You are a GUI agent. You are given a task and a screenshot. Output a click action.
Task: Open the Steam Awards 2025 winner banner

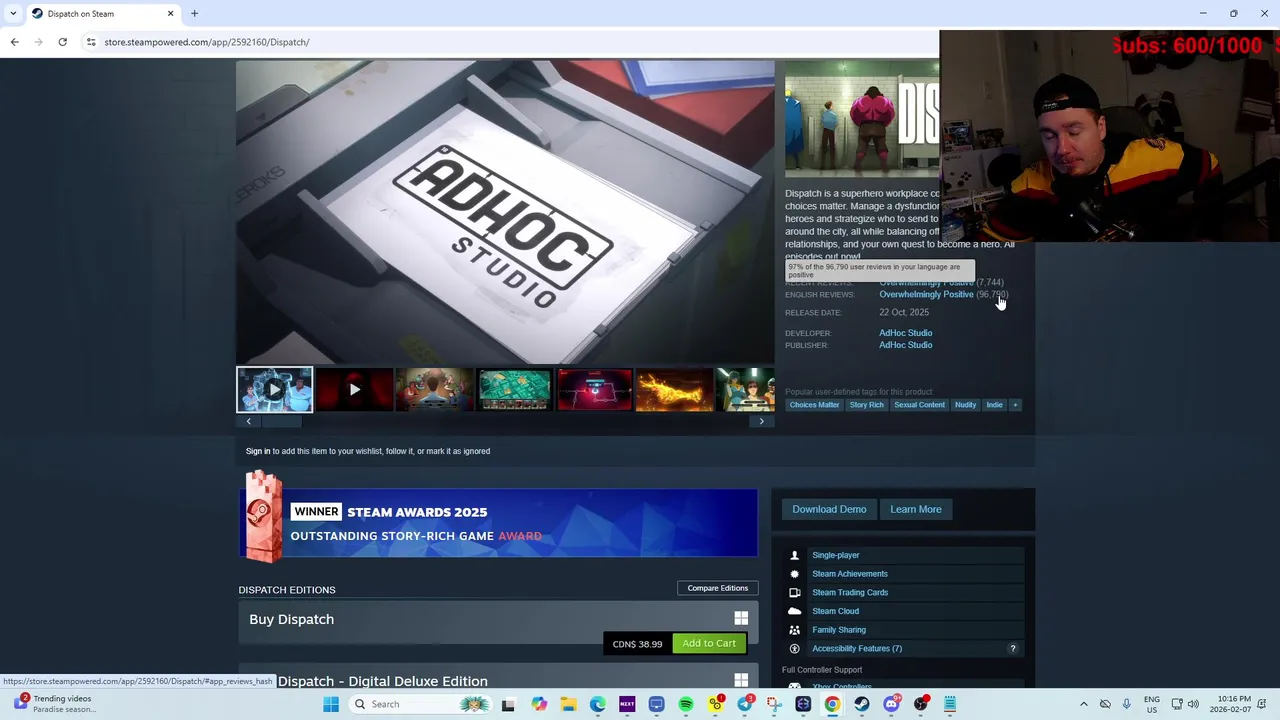pos(498,521)
